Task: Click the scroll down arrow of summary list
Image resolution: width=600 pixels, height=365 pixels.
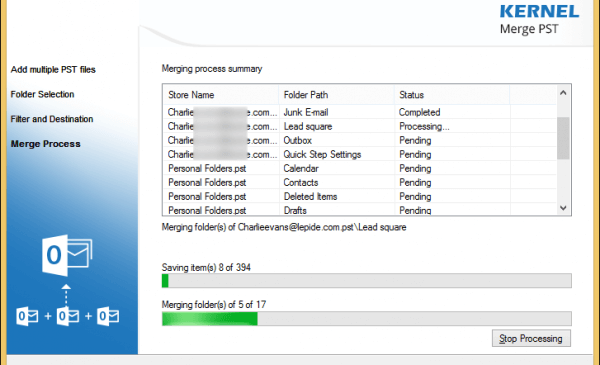Action: pos(563,208)
